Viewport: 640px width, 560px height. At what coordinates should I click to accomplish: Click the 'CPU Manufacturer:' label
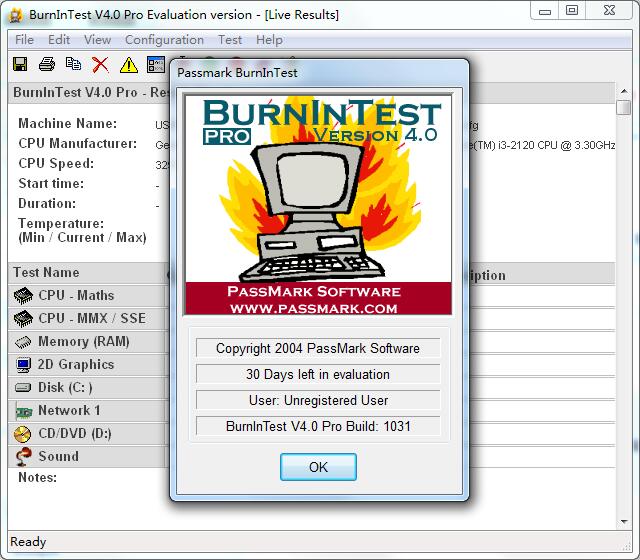(78, 144)
